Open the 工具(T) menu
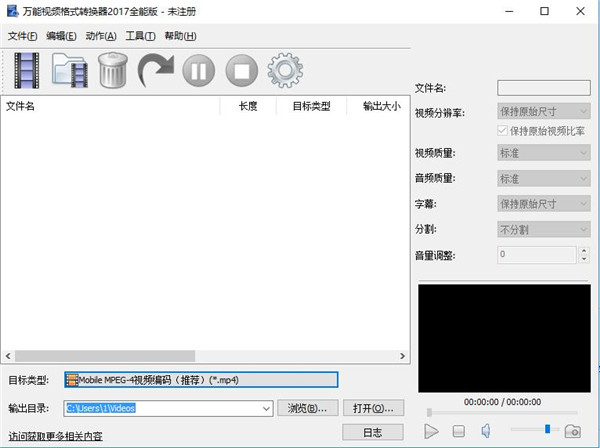The width and height of the screenshot is (600, 448). 140,36
